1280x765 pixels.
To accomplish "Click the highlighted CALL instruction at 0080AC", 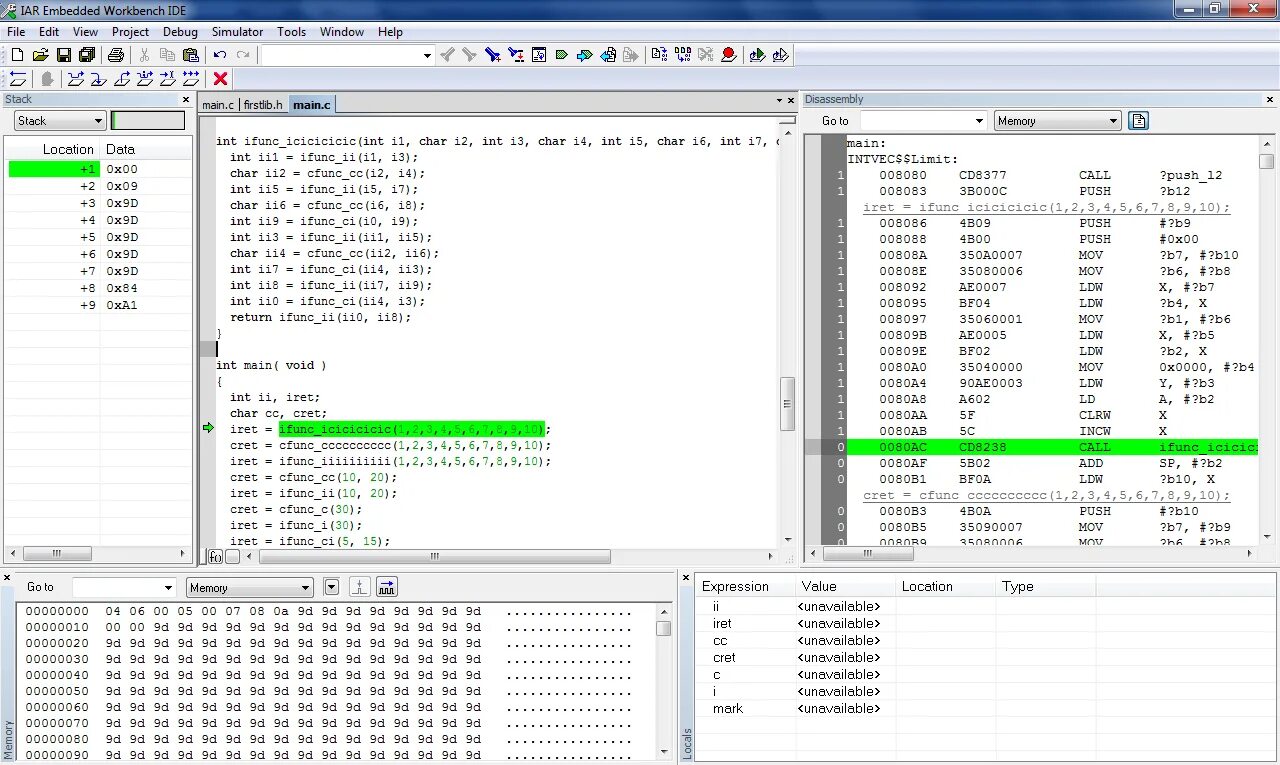I will 1052,447.
